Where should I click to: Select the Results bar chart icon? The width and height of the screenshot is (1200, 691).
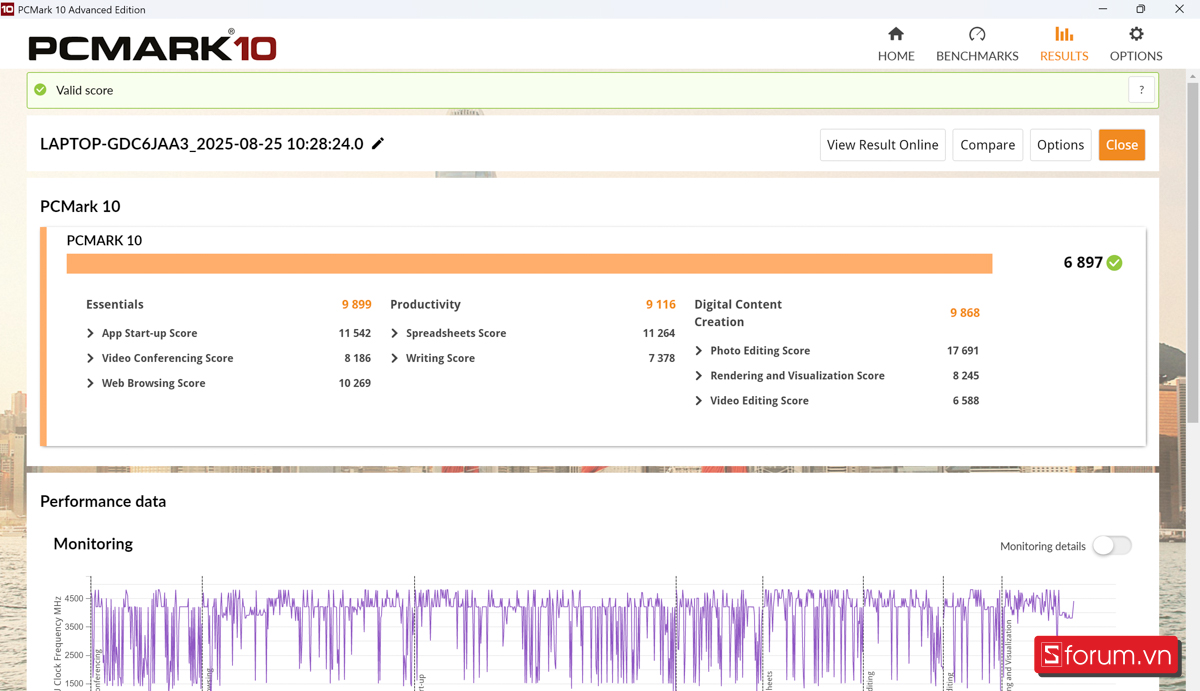[1064, 34]
